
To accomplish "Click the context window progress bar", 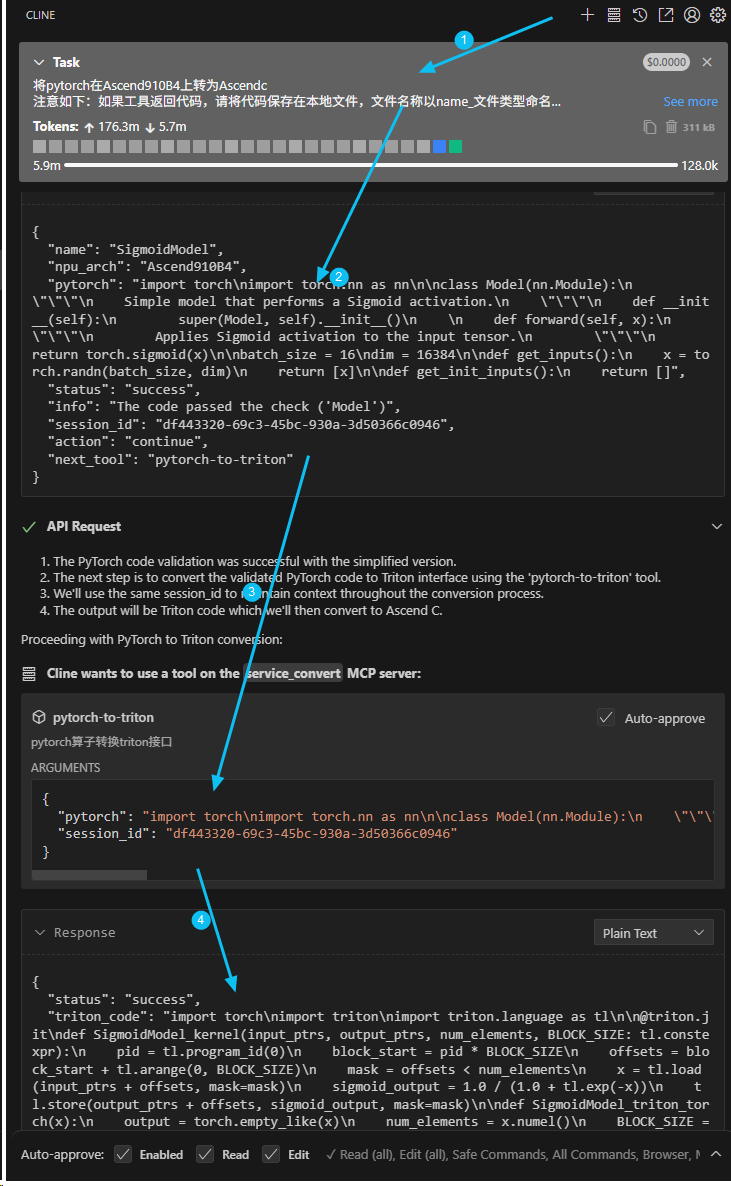I will 370,165.
